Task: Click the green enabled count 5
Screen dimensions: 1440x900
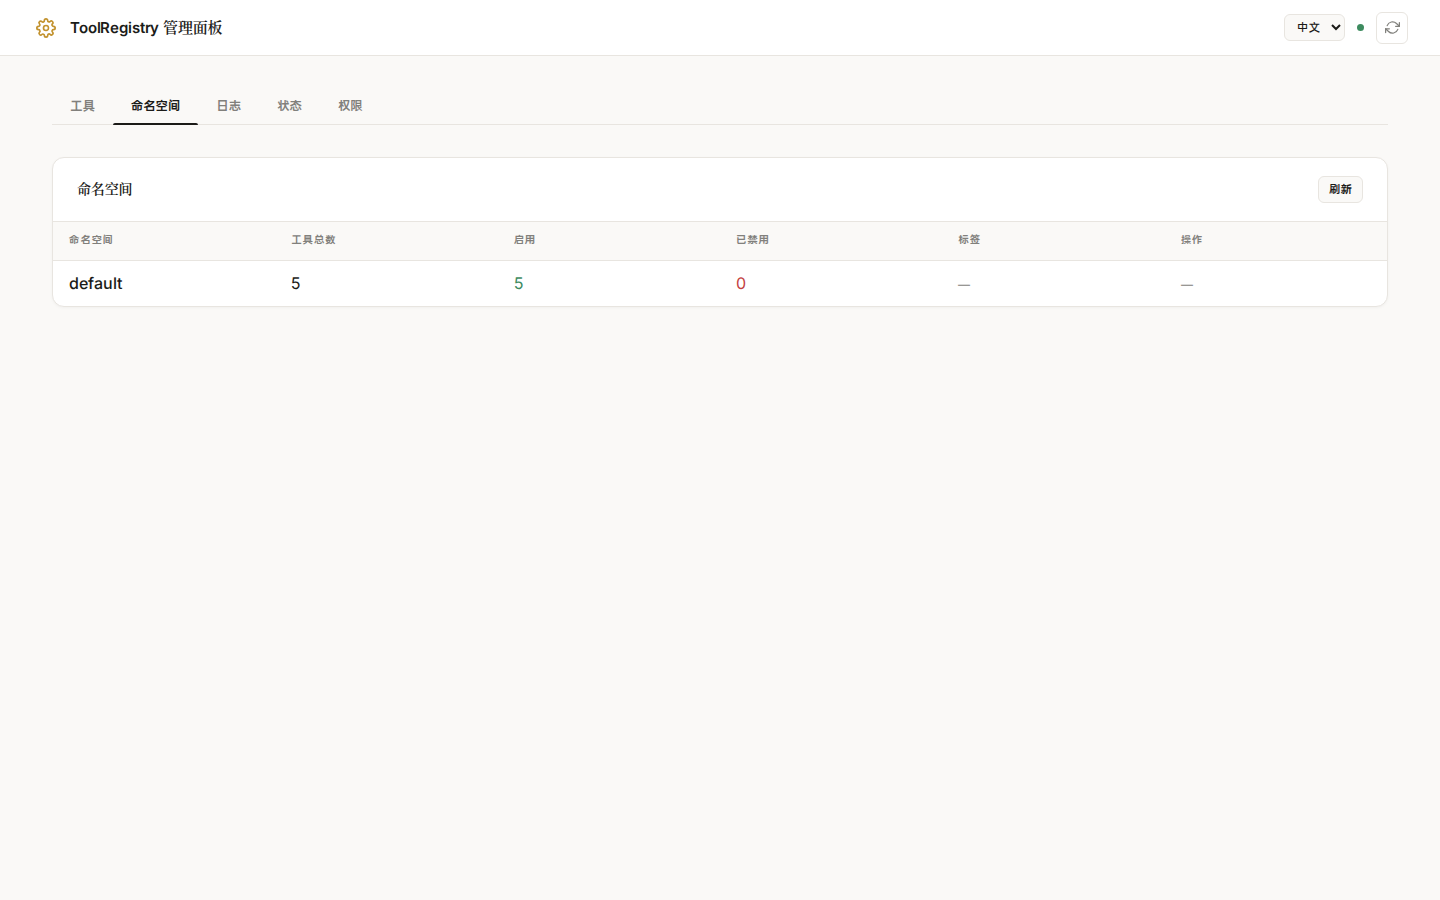Action: (x=518, y=284)
